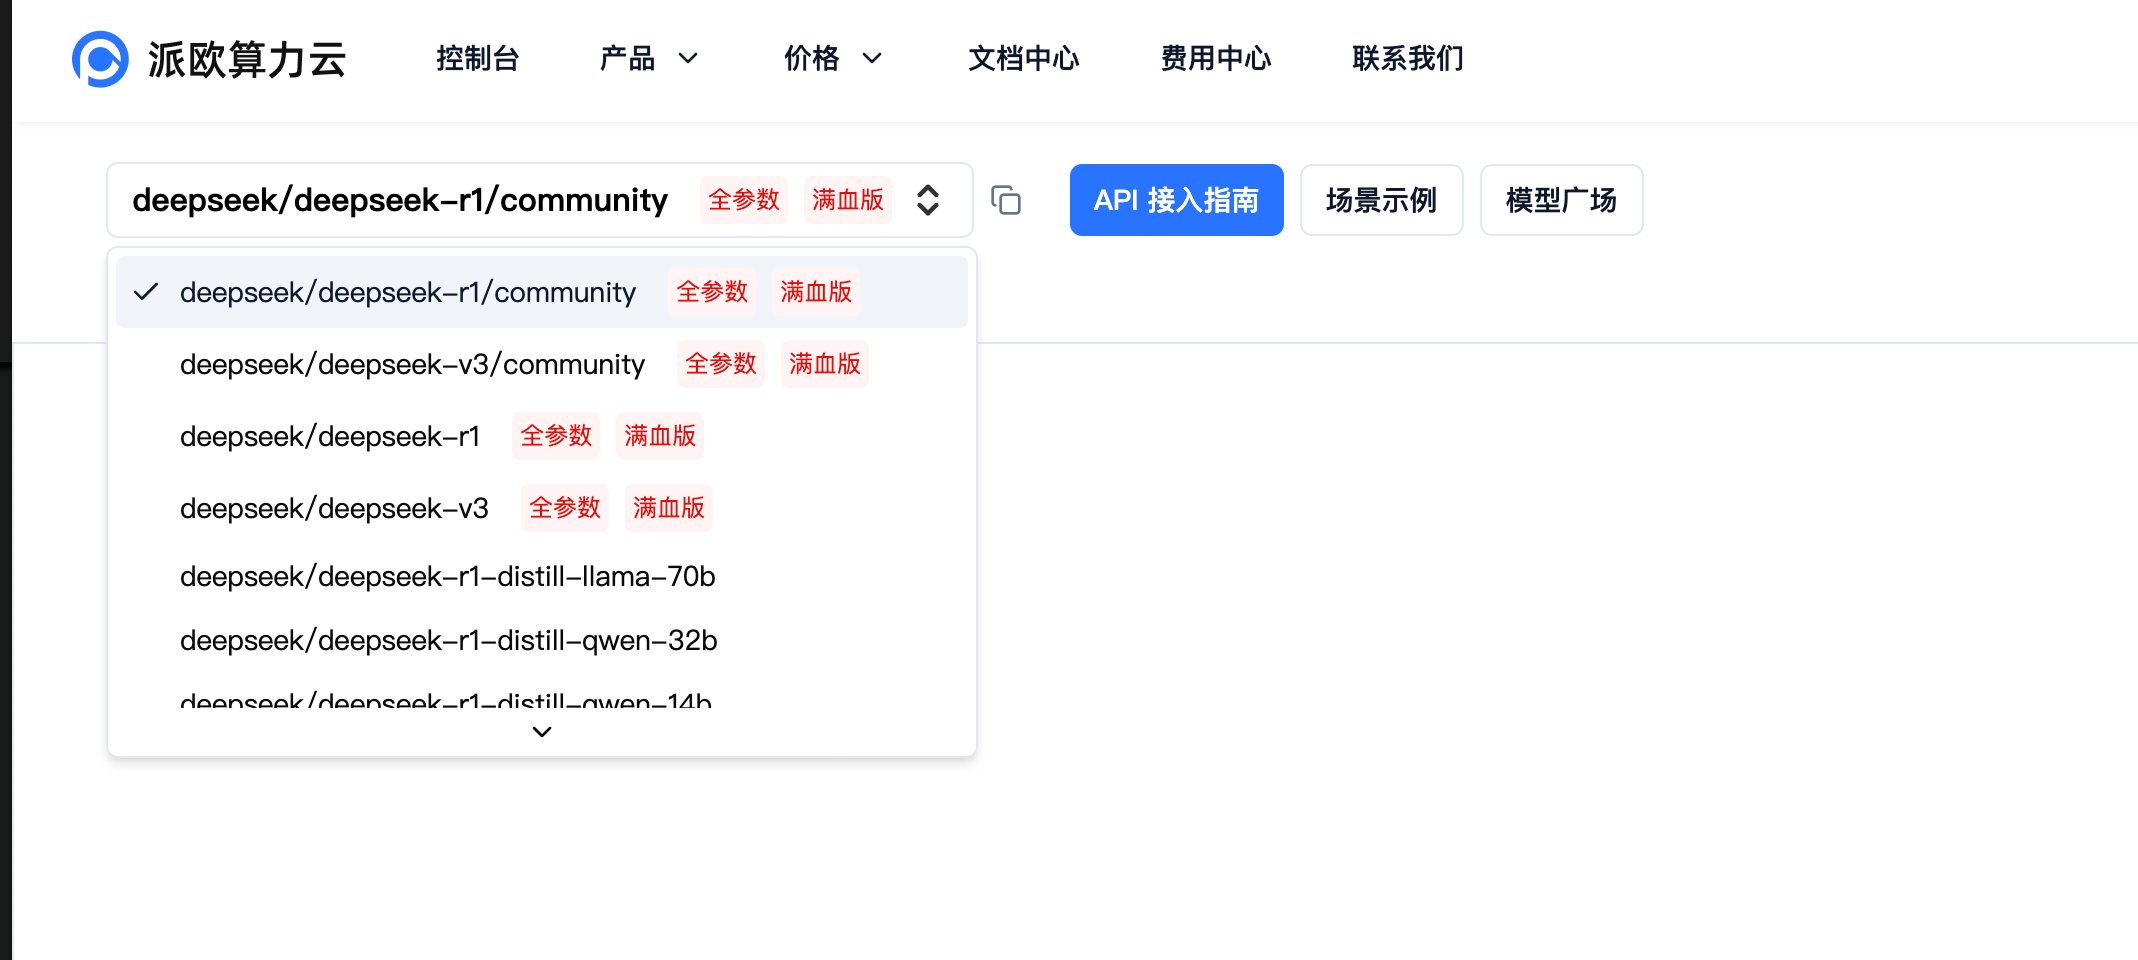Click the 满血版 tag in the selector field
The height and width of the screenshot is (960, 2138).
[x=848, y=200]
